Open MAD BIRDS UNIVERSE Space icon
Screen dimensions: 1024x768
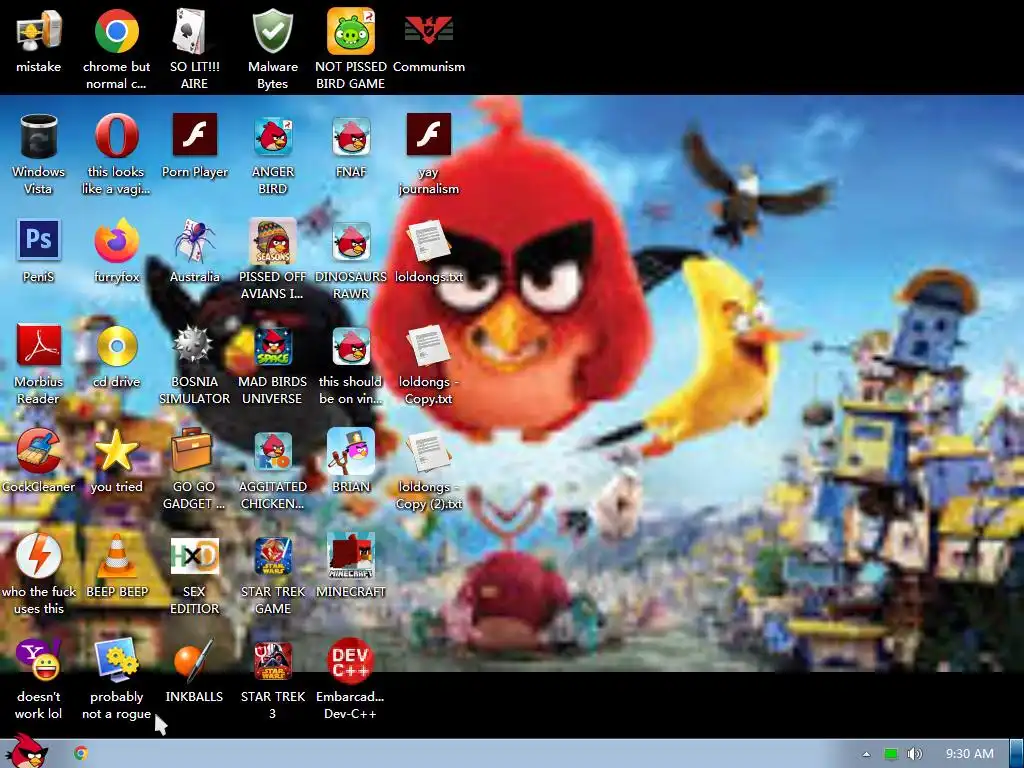tap(272, 345)
